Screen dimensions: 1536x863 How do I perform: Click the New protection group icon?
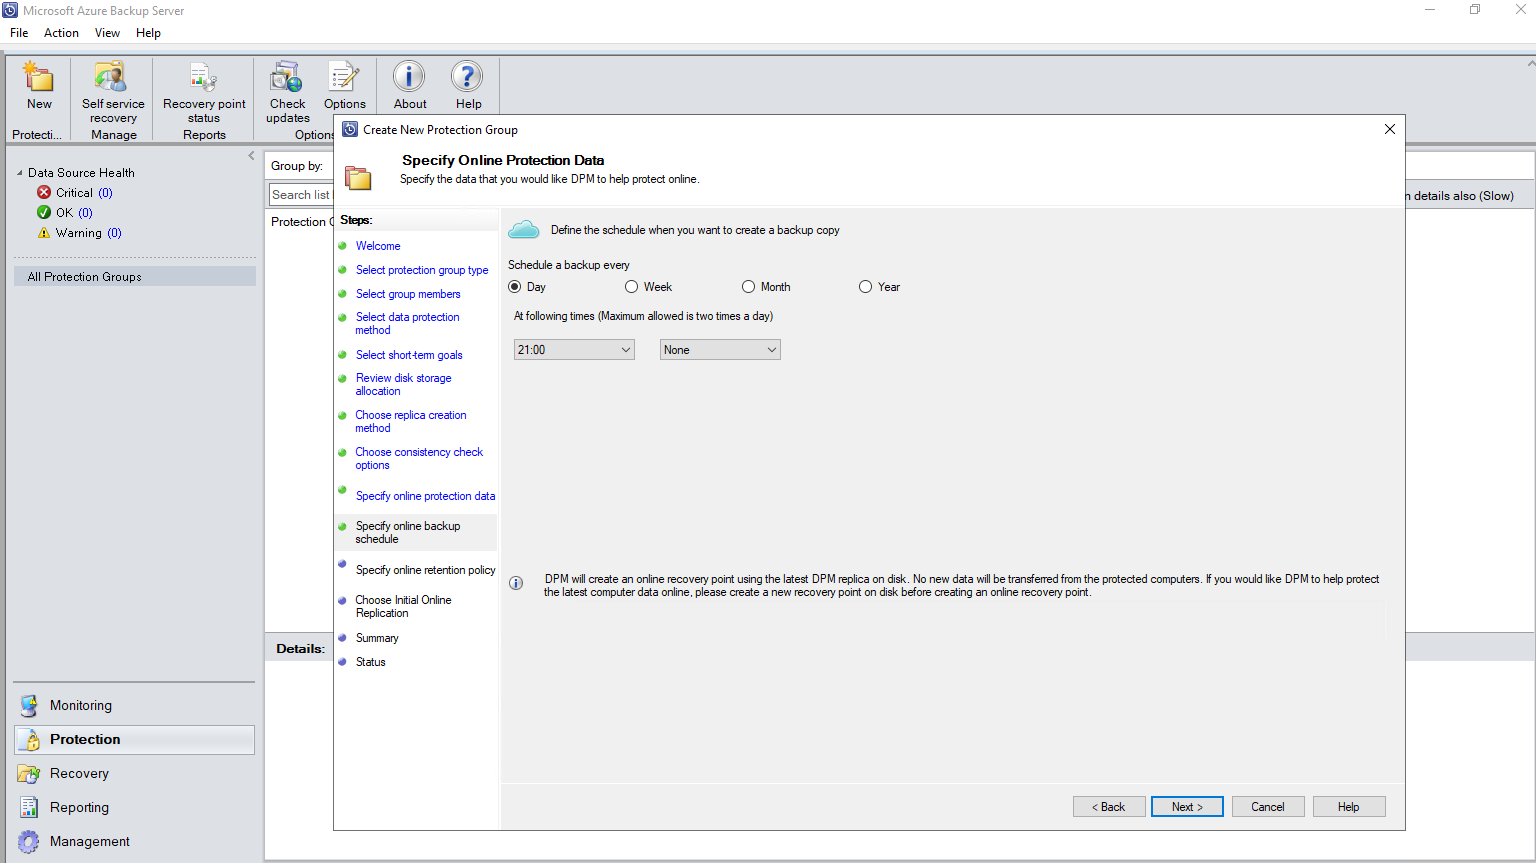[x=39, y=77]
